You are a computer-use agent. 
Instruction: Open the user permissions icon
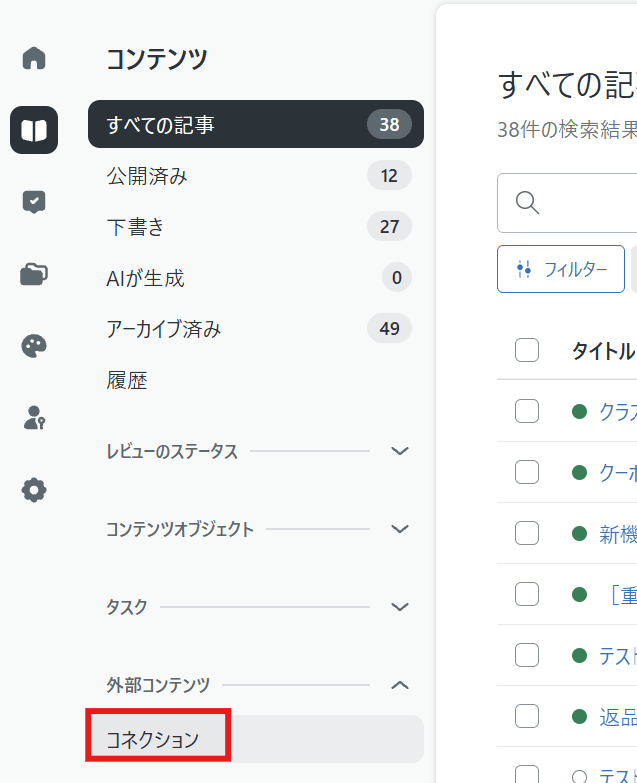[x=34, y=418]
